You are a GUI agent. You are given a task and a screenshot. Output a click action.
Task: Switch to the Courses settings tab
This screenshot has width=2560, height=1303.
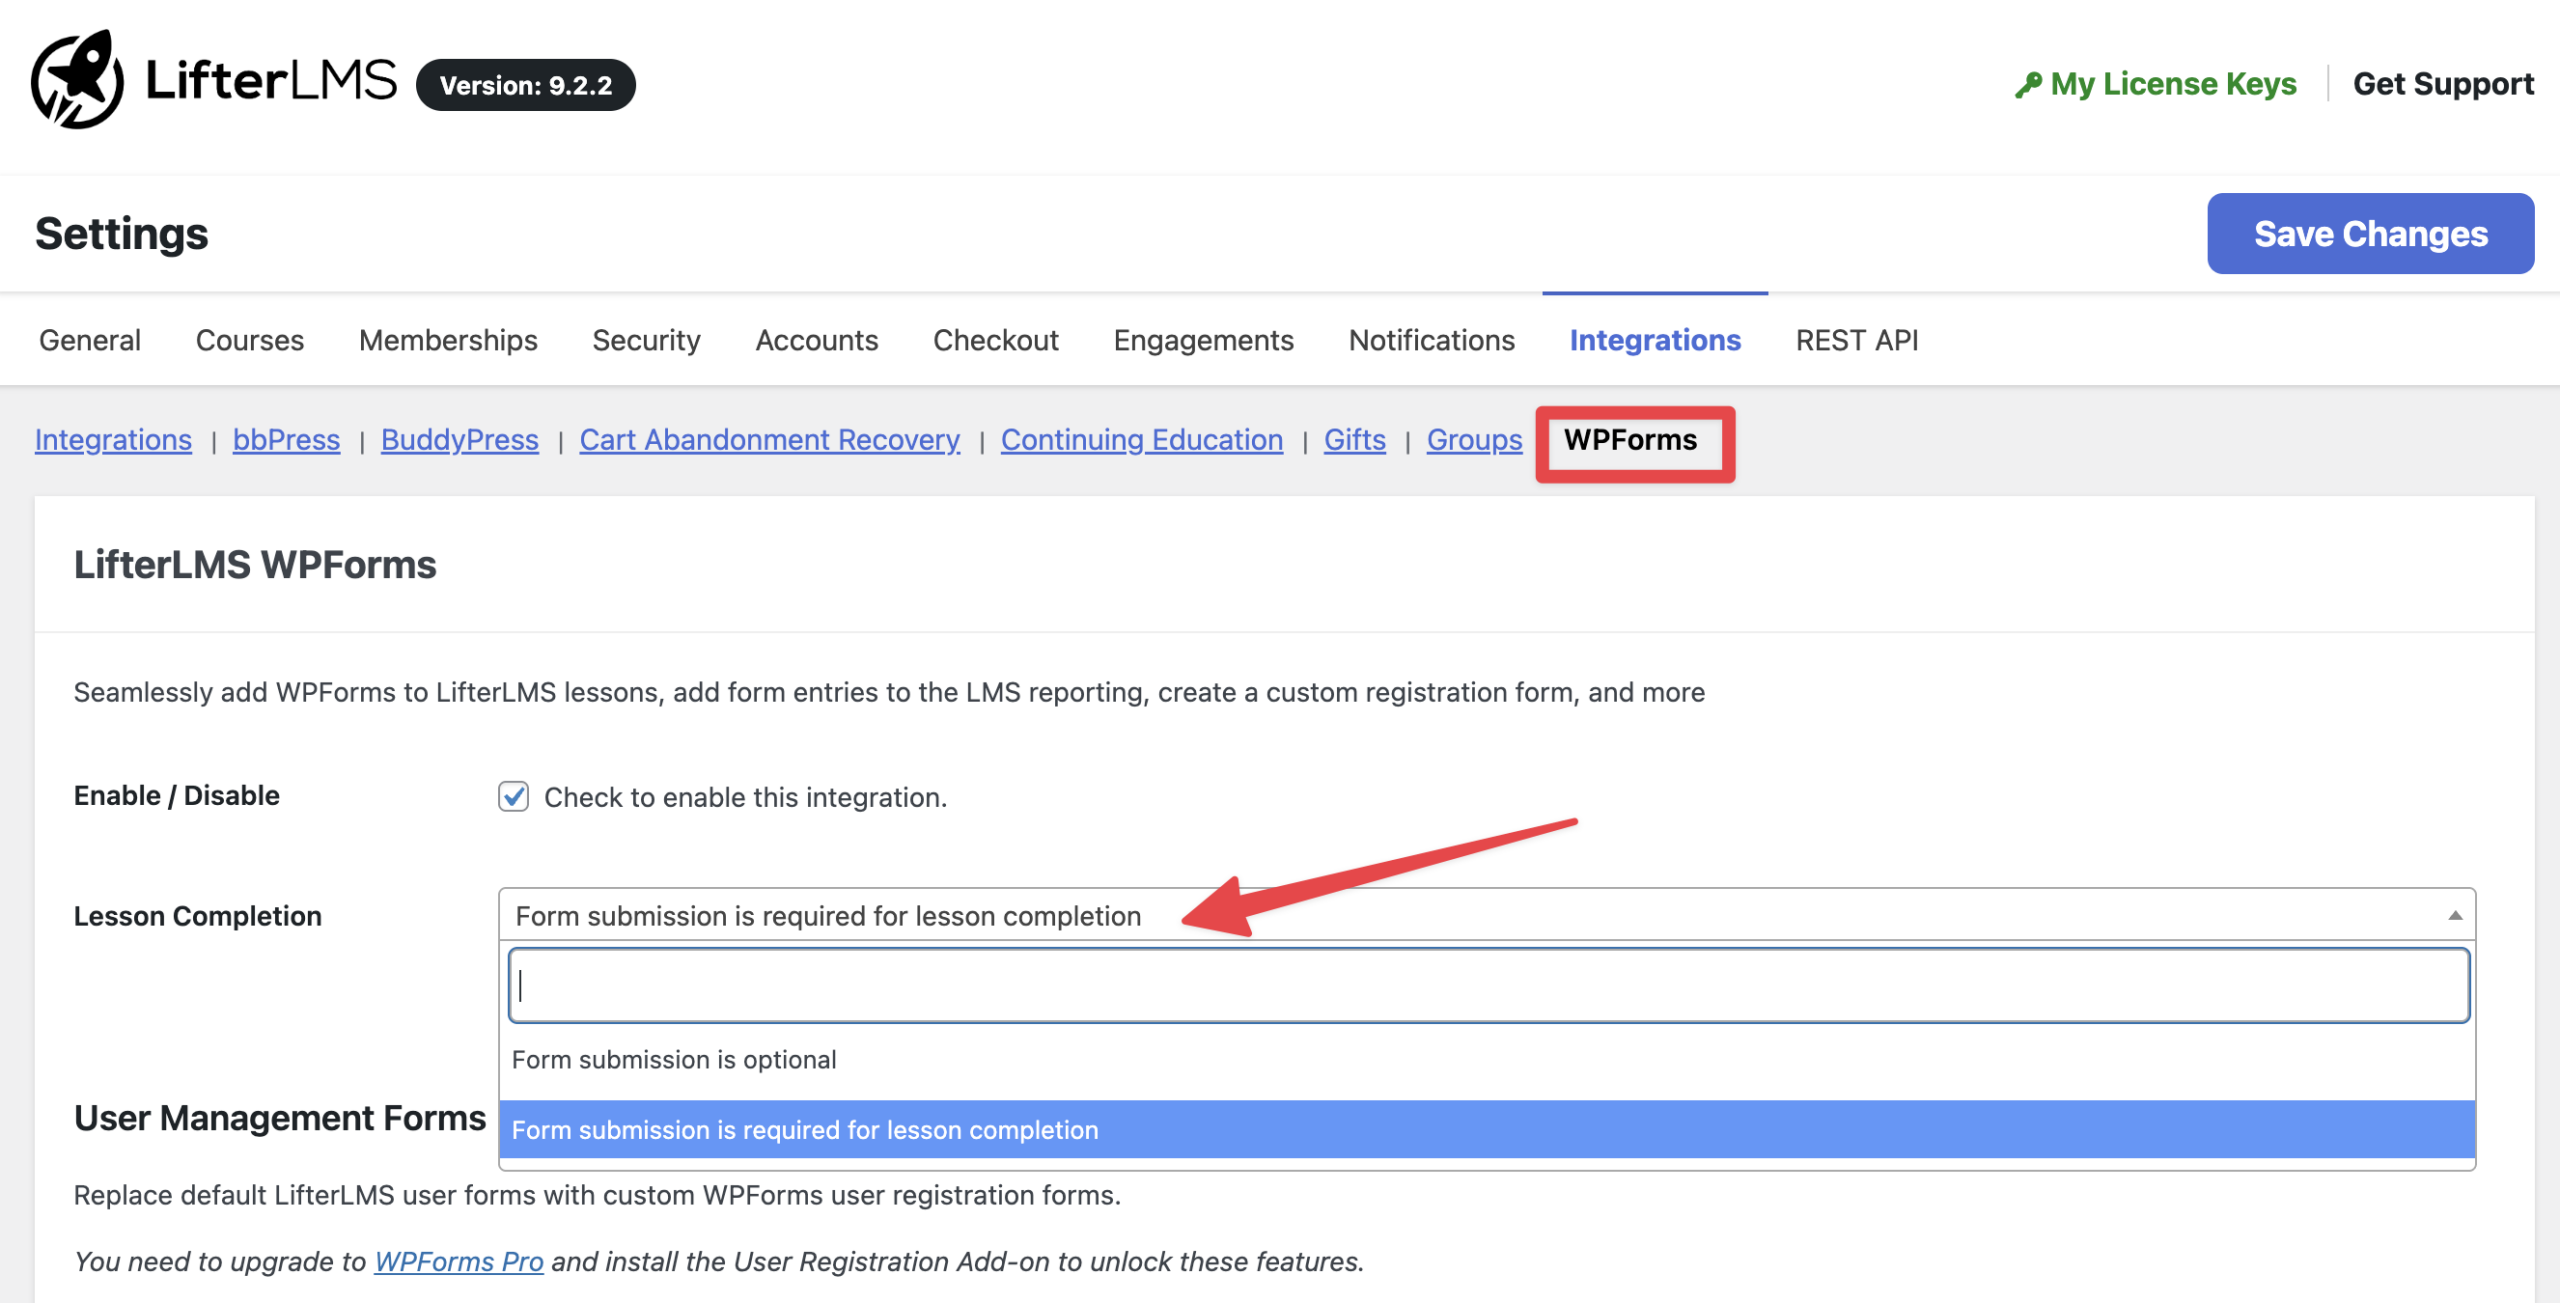[x=250, y=341]
